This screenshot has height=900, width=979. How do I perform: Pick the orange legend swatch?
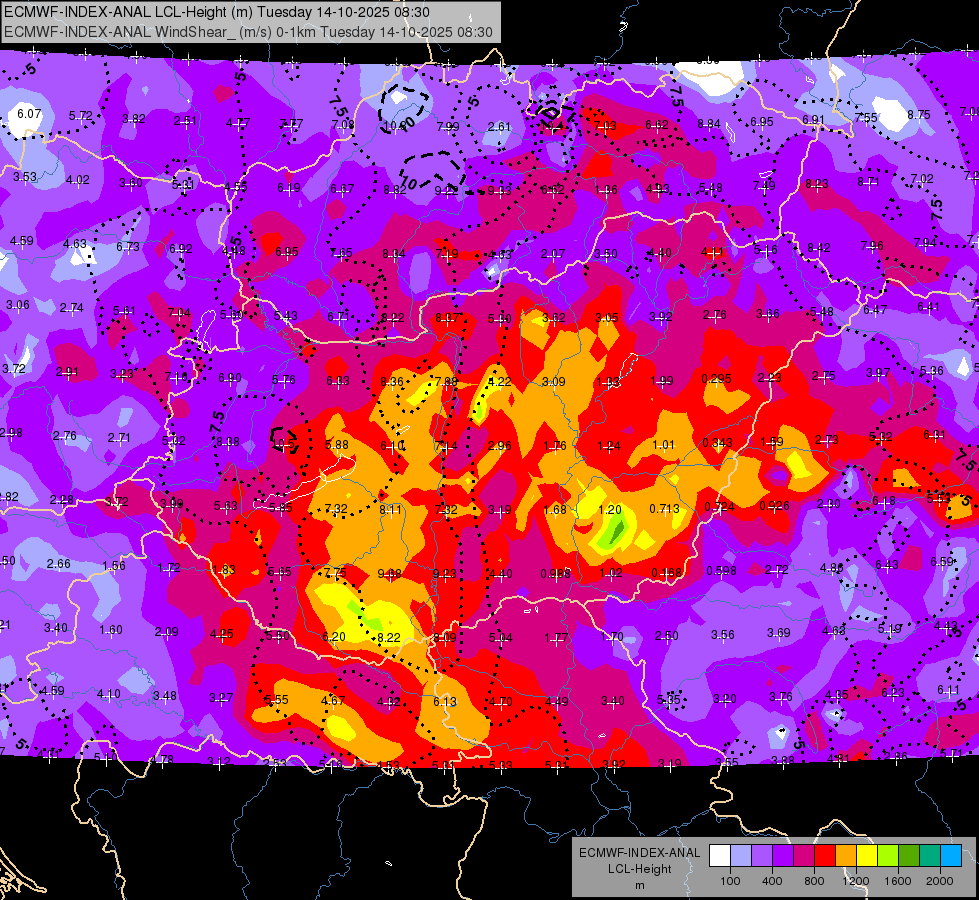tap(846, 856)
